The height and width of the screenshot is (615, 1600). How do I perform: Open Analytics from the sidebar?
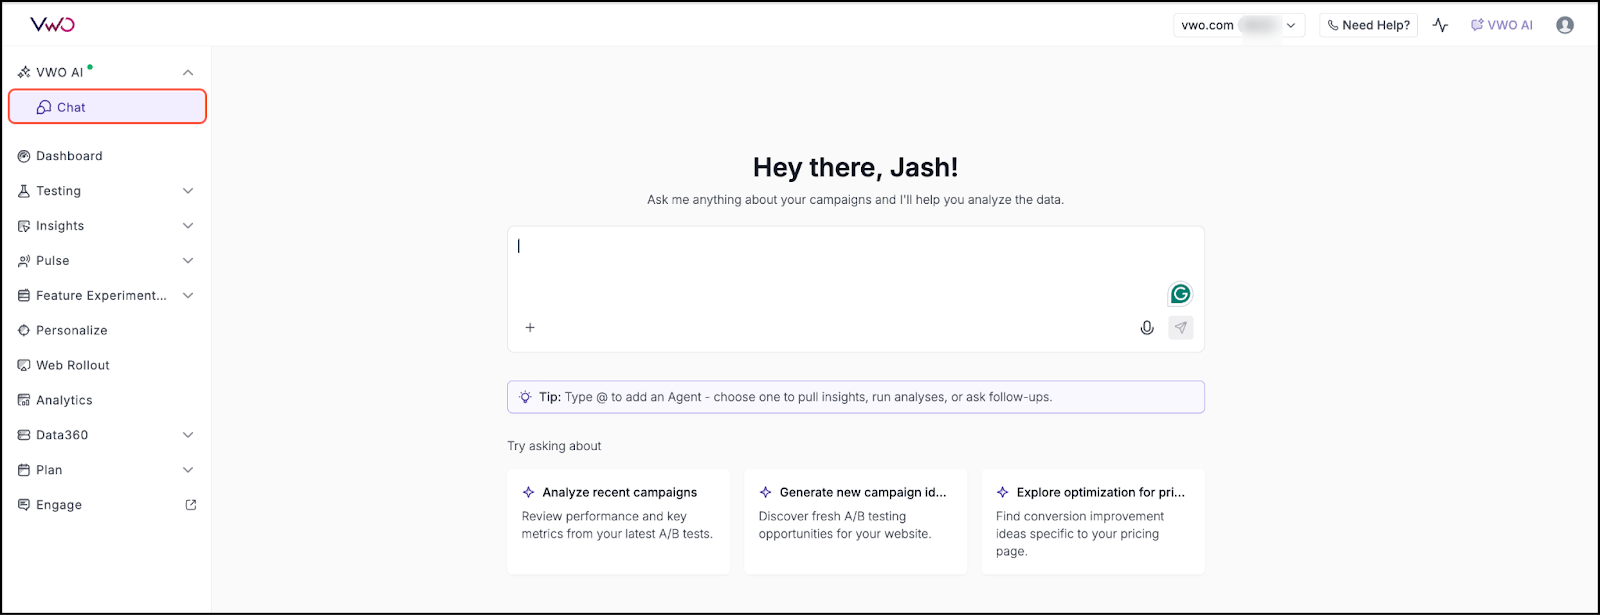[x=64, y=400]
